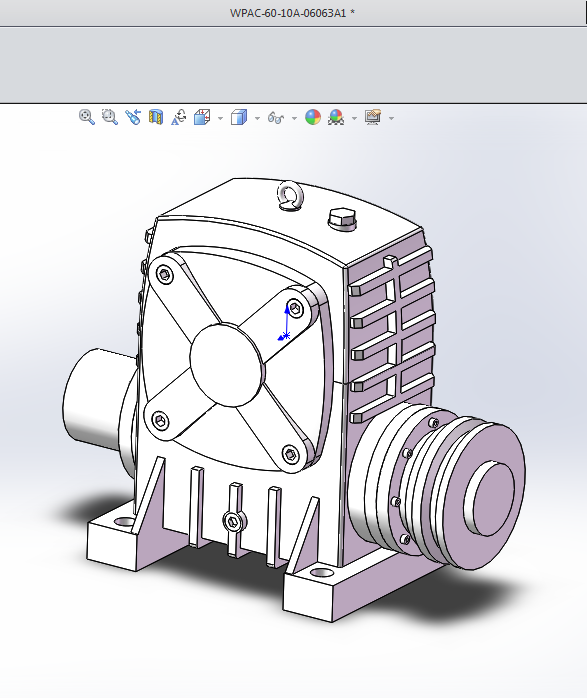
Task: Select the cylindrical shaft on the left side
Action: click(96, 398)
